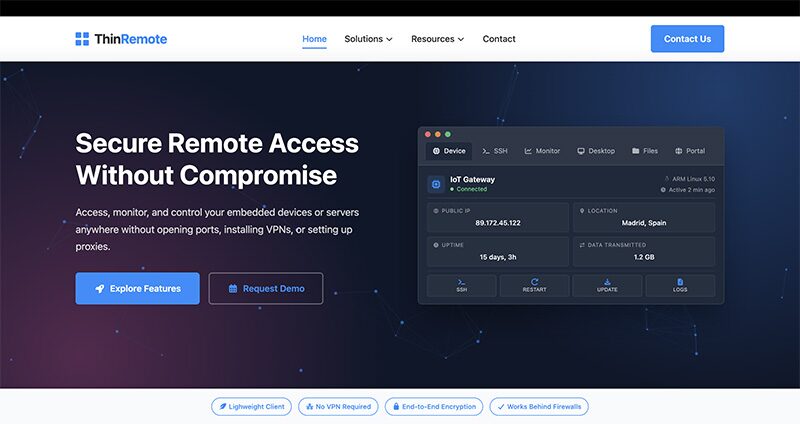
Task: Open the Home nav link
Action: (314, 39)
